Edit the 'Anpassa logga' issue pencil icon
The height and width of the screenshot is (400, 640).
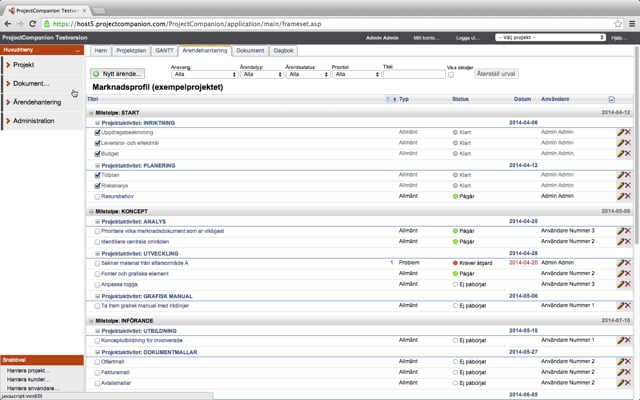click(x=620, y=284)
